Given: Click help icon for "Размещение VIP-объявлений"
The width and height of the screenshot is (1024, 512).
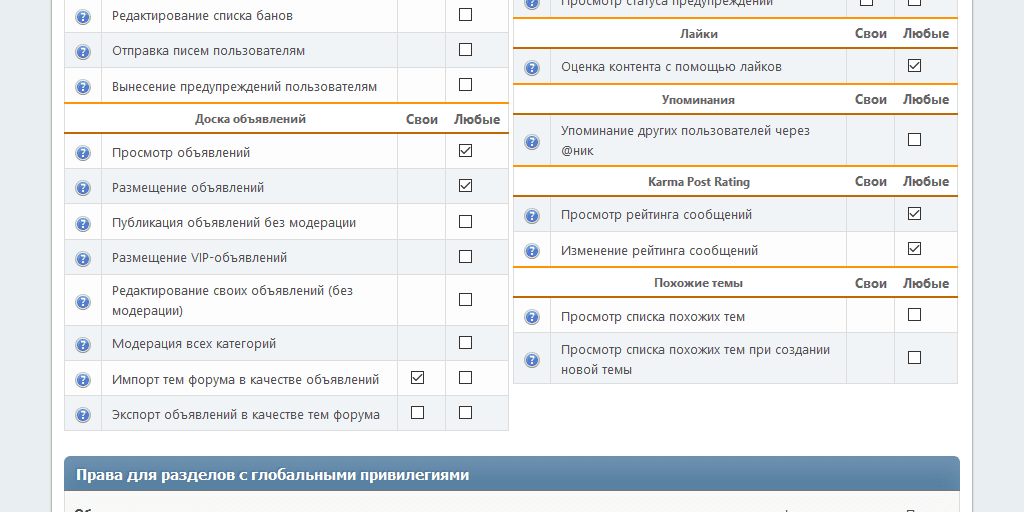Looking at the screenshot, I should pyautogui.click(x=83, y=258).
